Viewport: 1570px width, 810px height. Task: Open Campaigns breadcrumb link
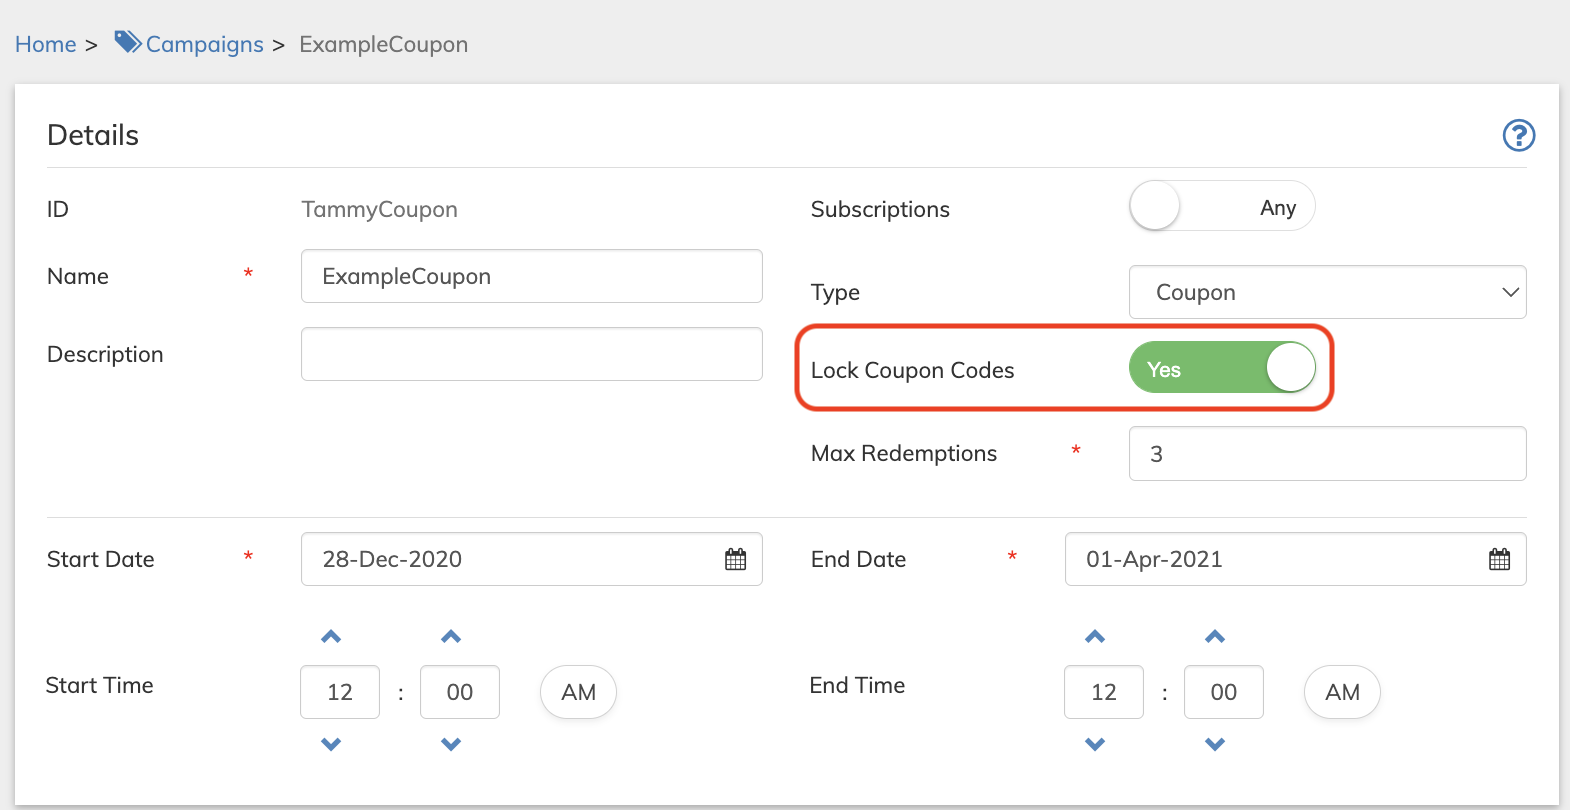click(x=205, y=44)
